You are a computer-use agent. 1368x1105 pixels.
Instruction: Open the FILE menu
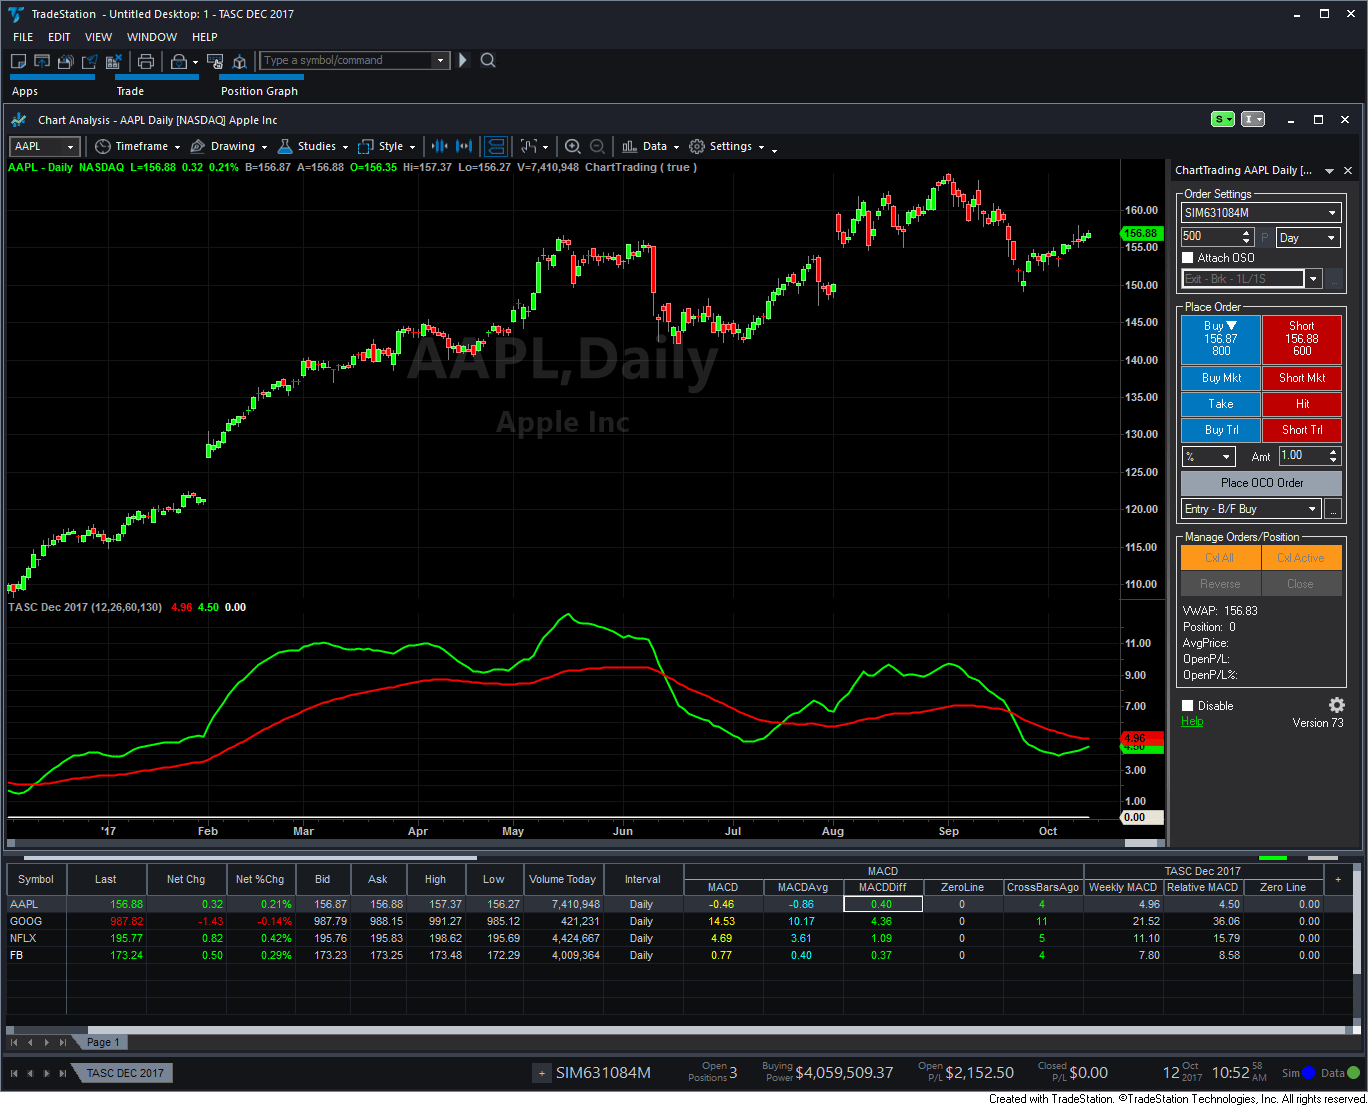(23, 37)
